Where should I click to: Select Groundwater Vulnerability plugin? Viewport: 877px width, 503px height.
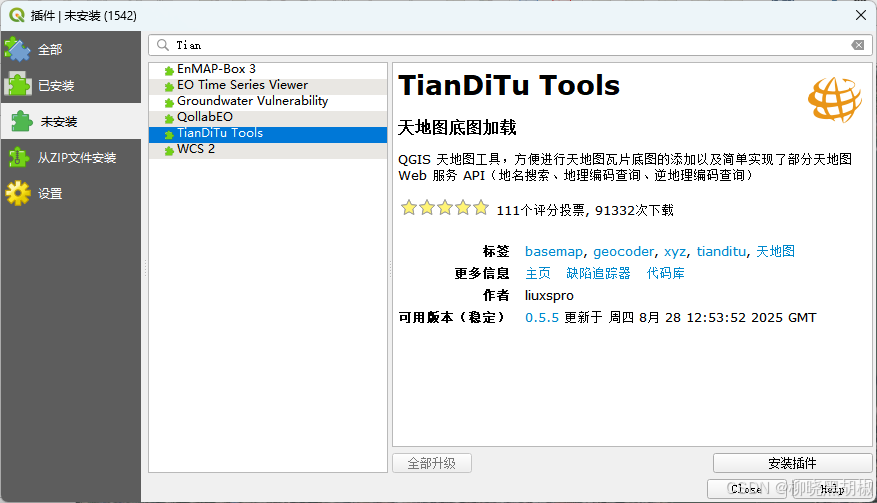coord(268,101)
